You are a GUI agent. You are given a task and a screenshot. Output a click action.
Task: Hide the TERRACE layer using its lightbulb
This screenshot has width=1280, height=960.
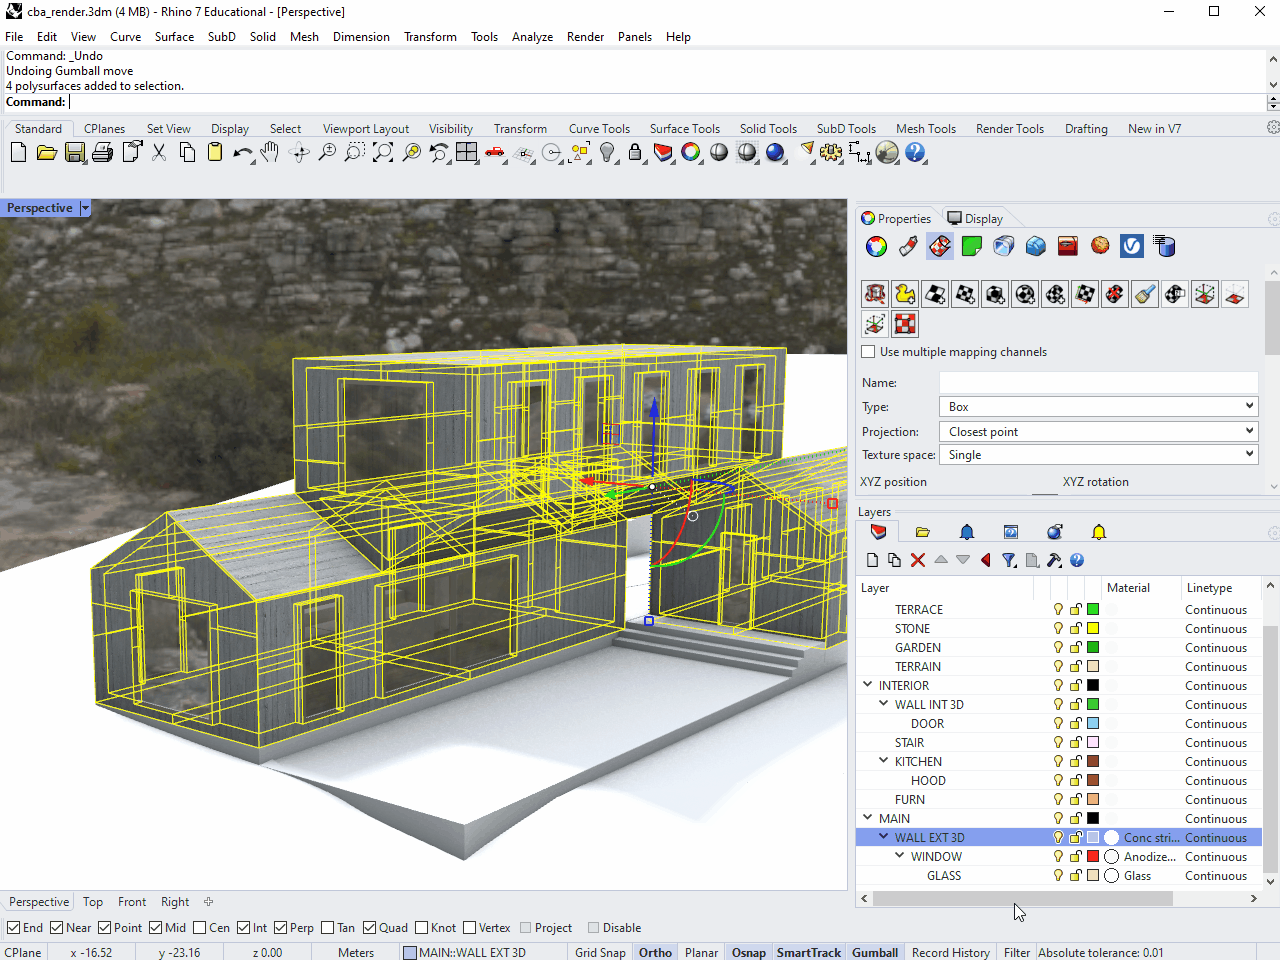pos(1058,609)
